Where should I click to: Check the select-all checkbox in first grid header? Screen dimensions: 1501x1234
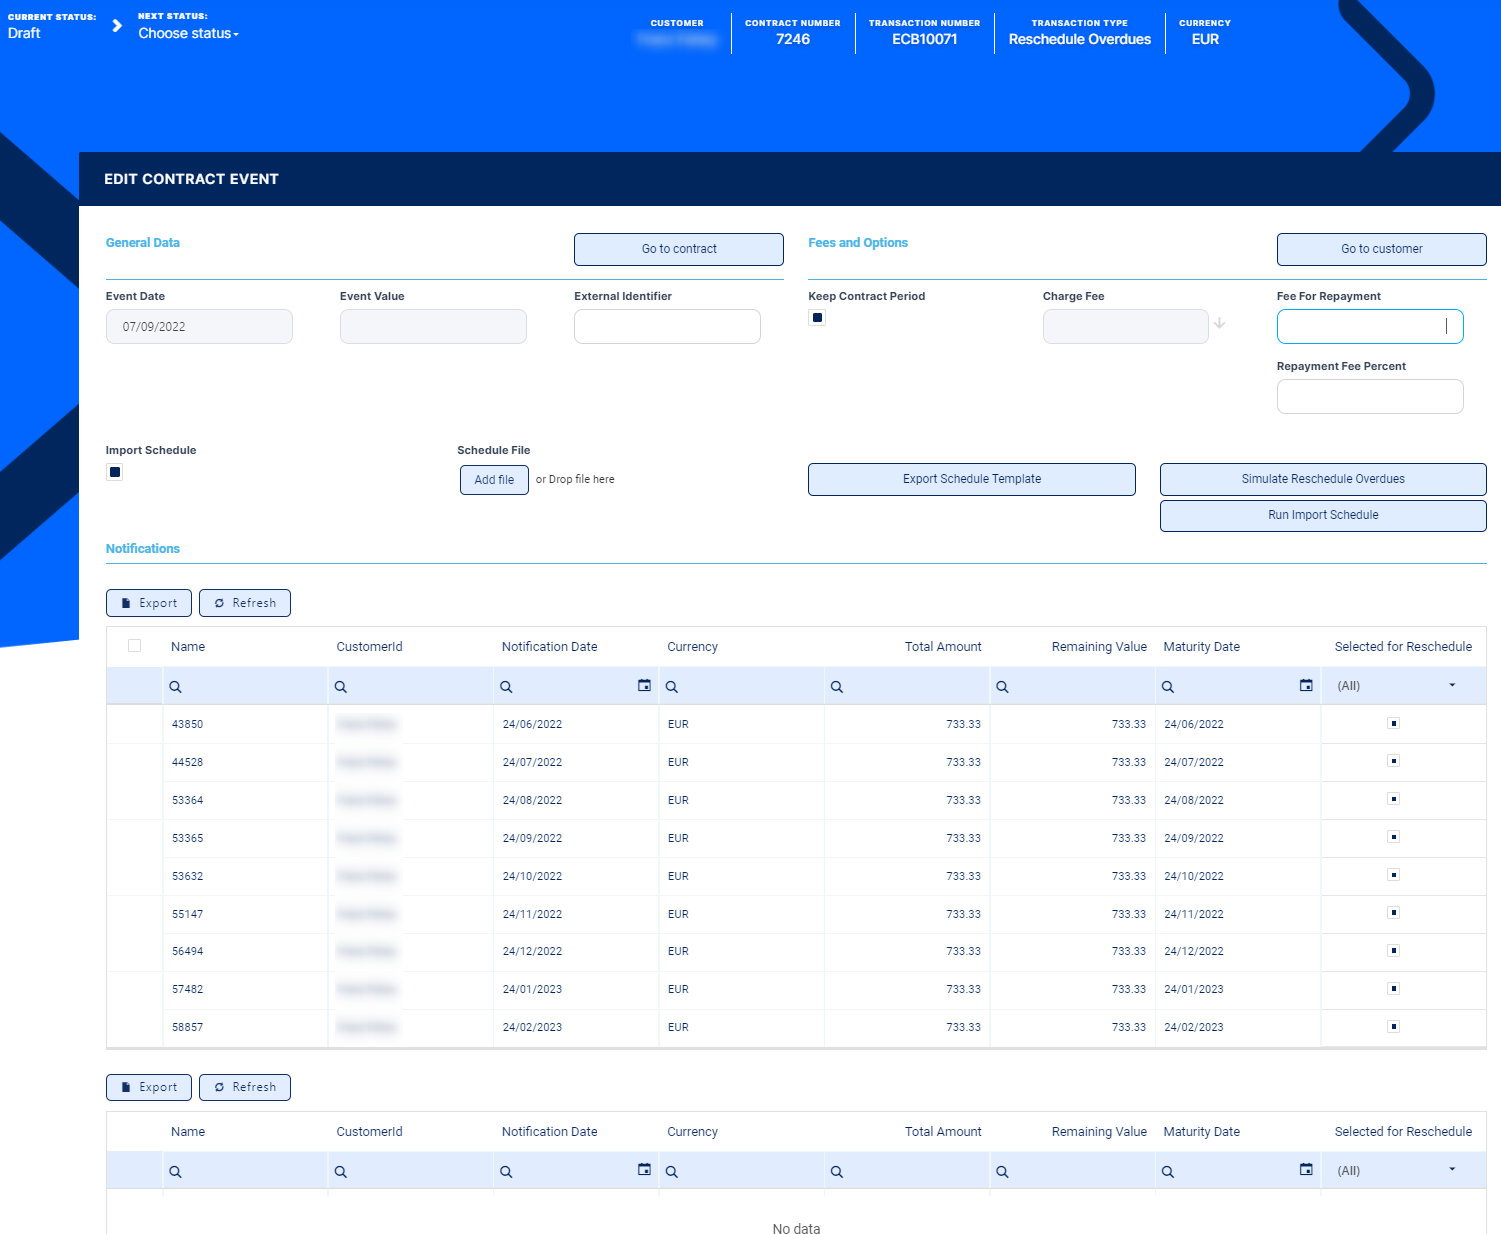pyautogui.click(x=134, y=646)
